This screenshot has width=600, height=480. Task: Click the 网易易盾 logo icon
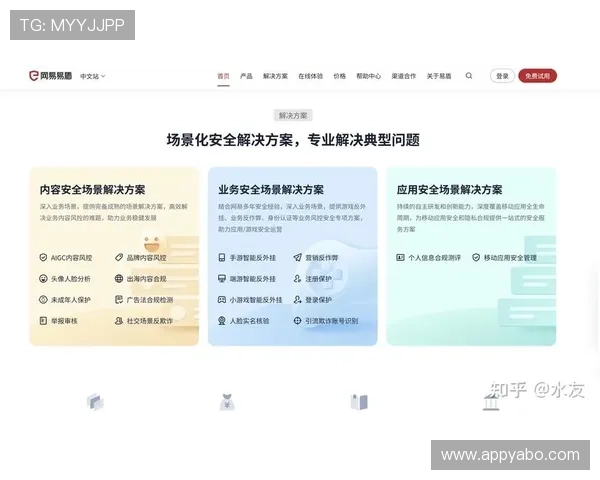34,76
